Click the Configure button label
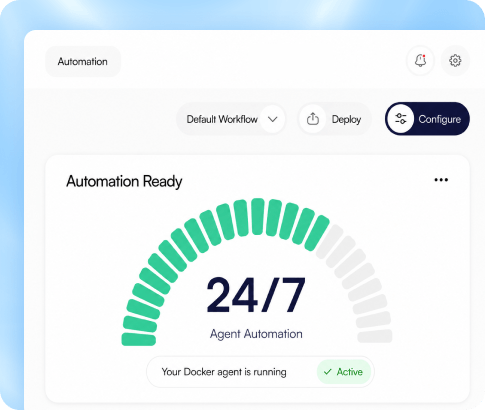This screenshot has width=485, height=410. (440, 119)
